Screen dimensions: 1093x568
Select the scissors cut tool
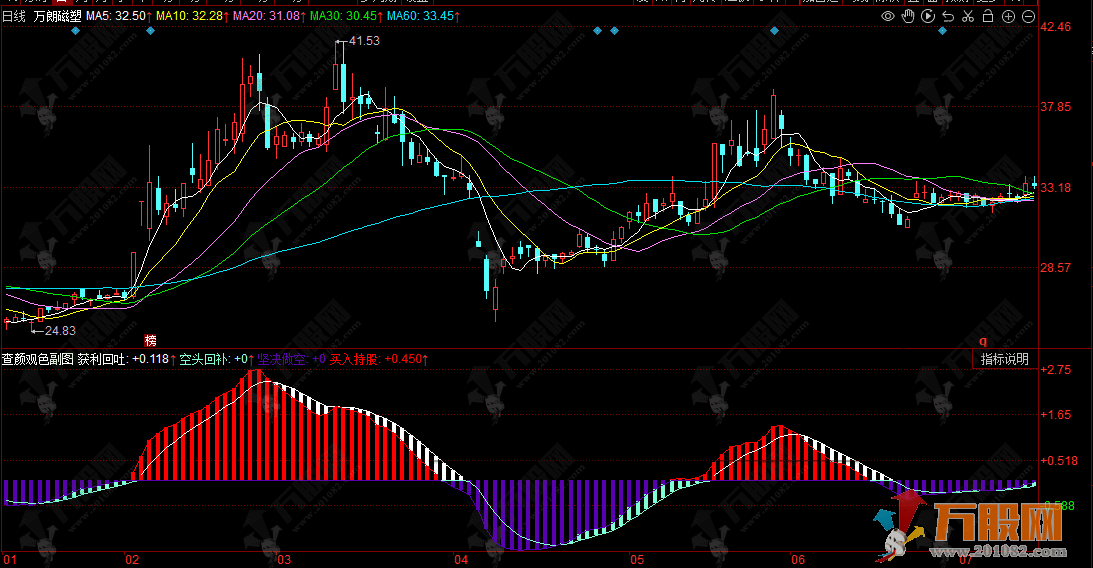(968, 16)
